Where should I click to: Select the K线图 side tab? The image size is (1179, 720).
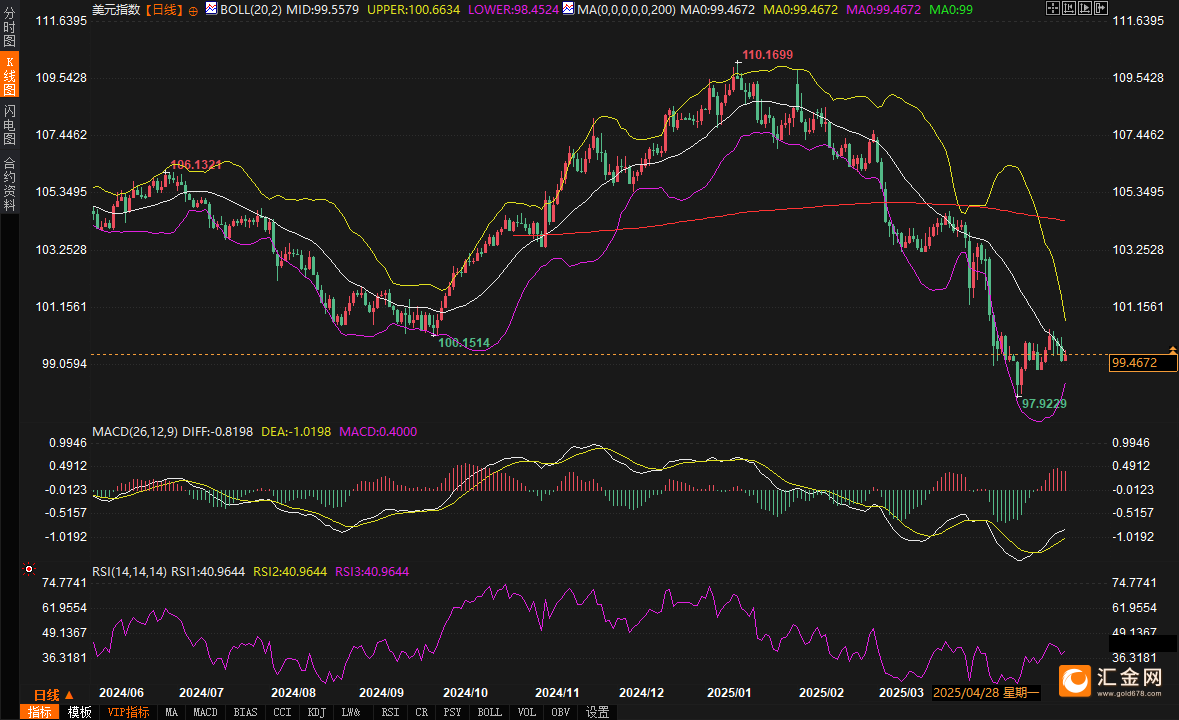(x=10, y=75)
